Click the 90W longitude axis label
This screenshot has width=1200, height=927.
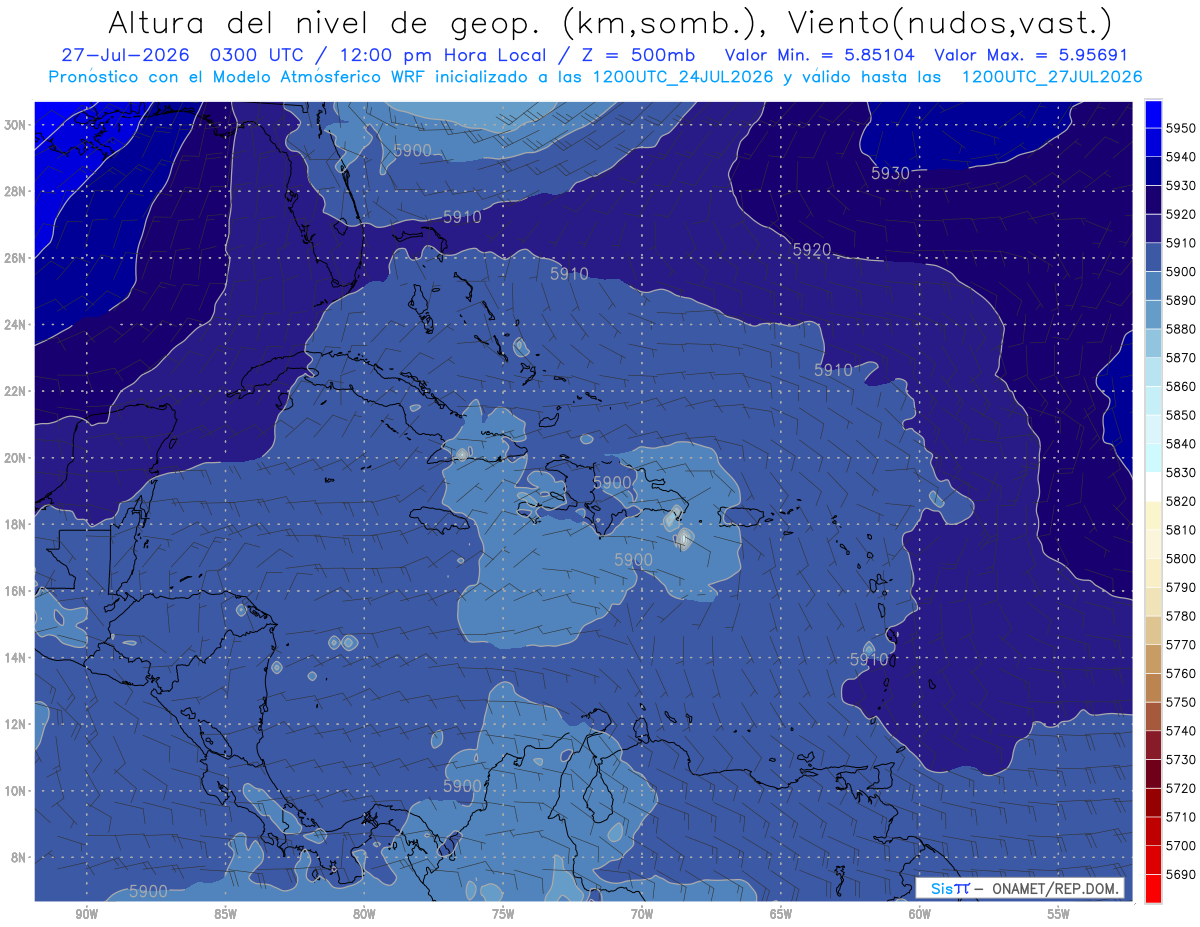(x=86, y=914)
